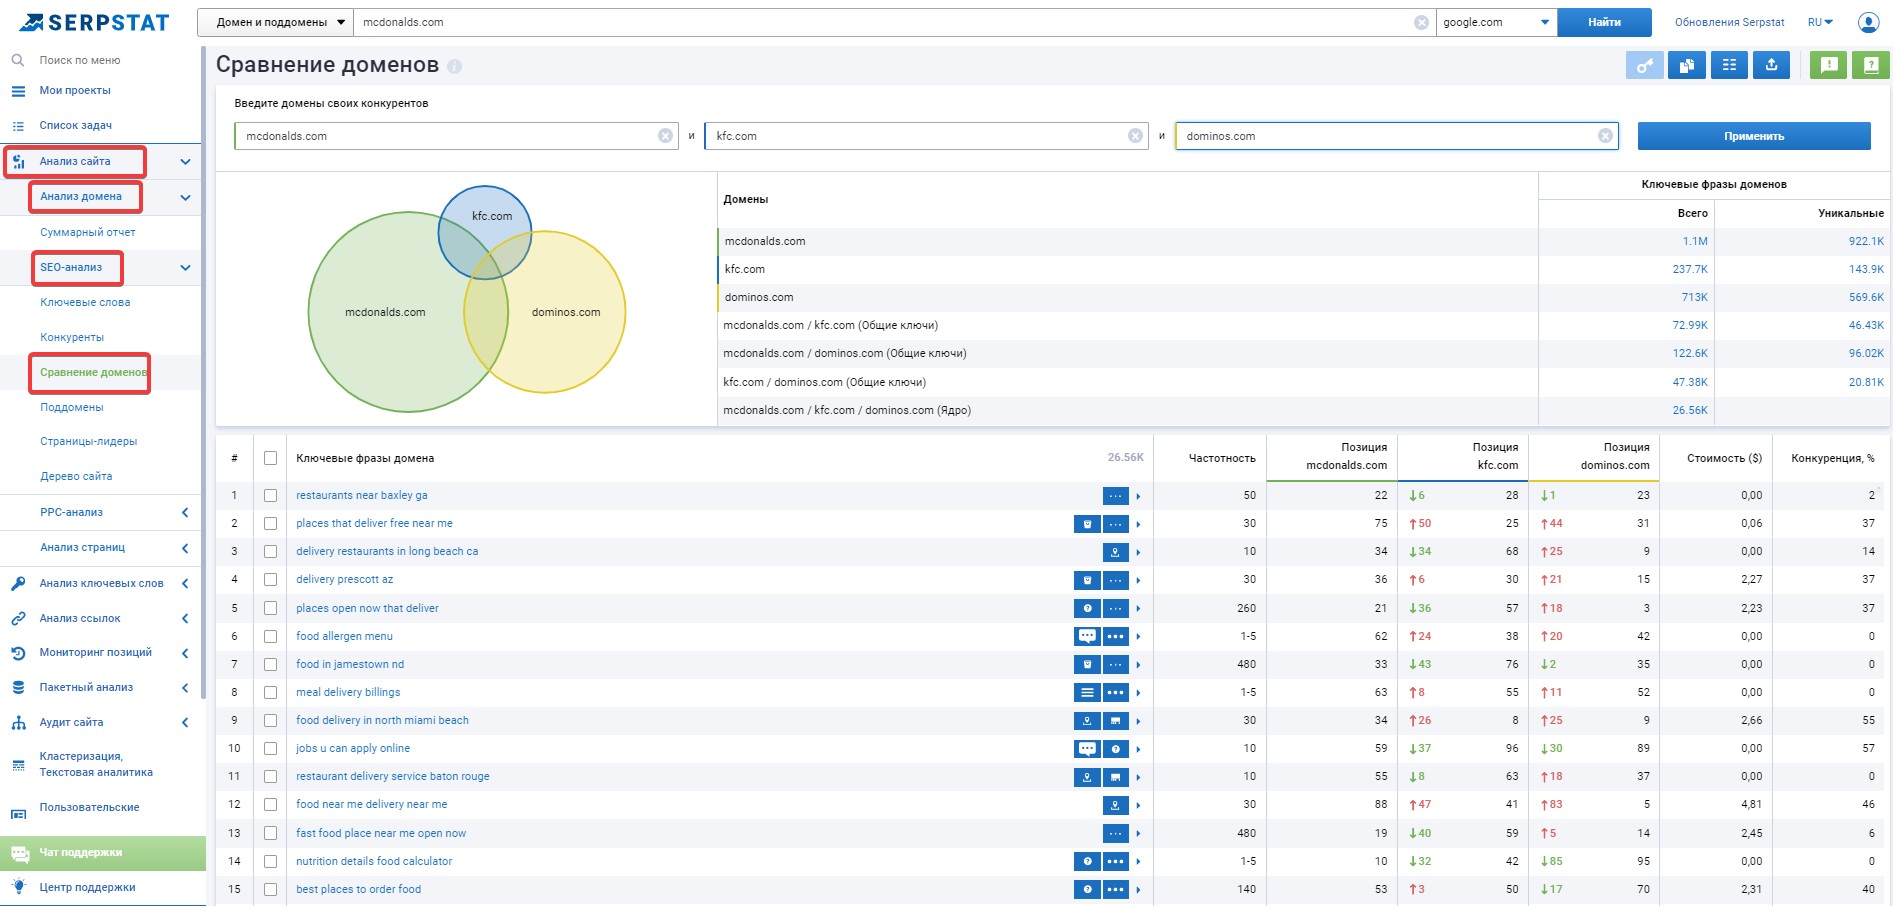Tick the select-all checkbox in table header
This screenshot has width=1893, height=906.
point(270,458)
